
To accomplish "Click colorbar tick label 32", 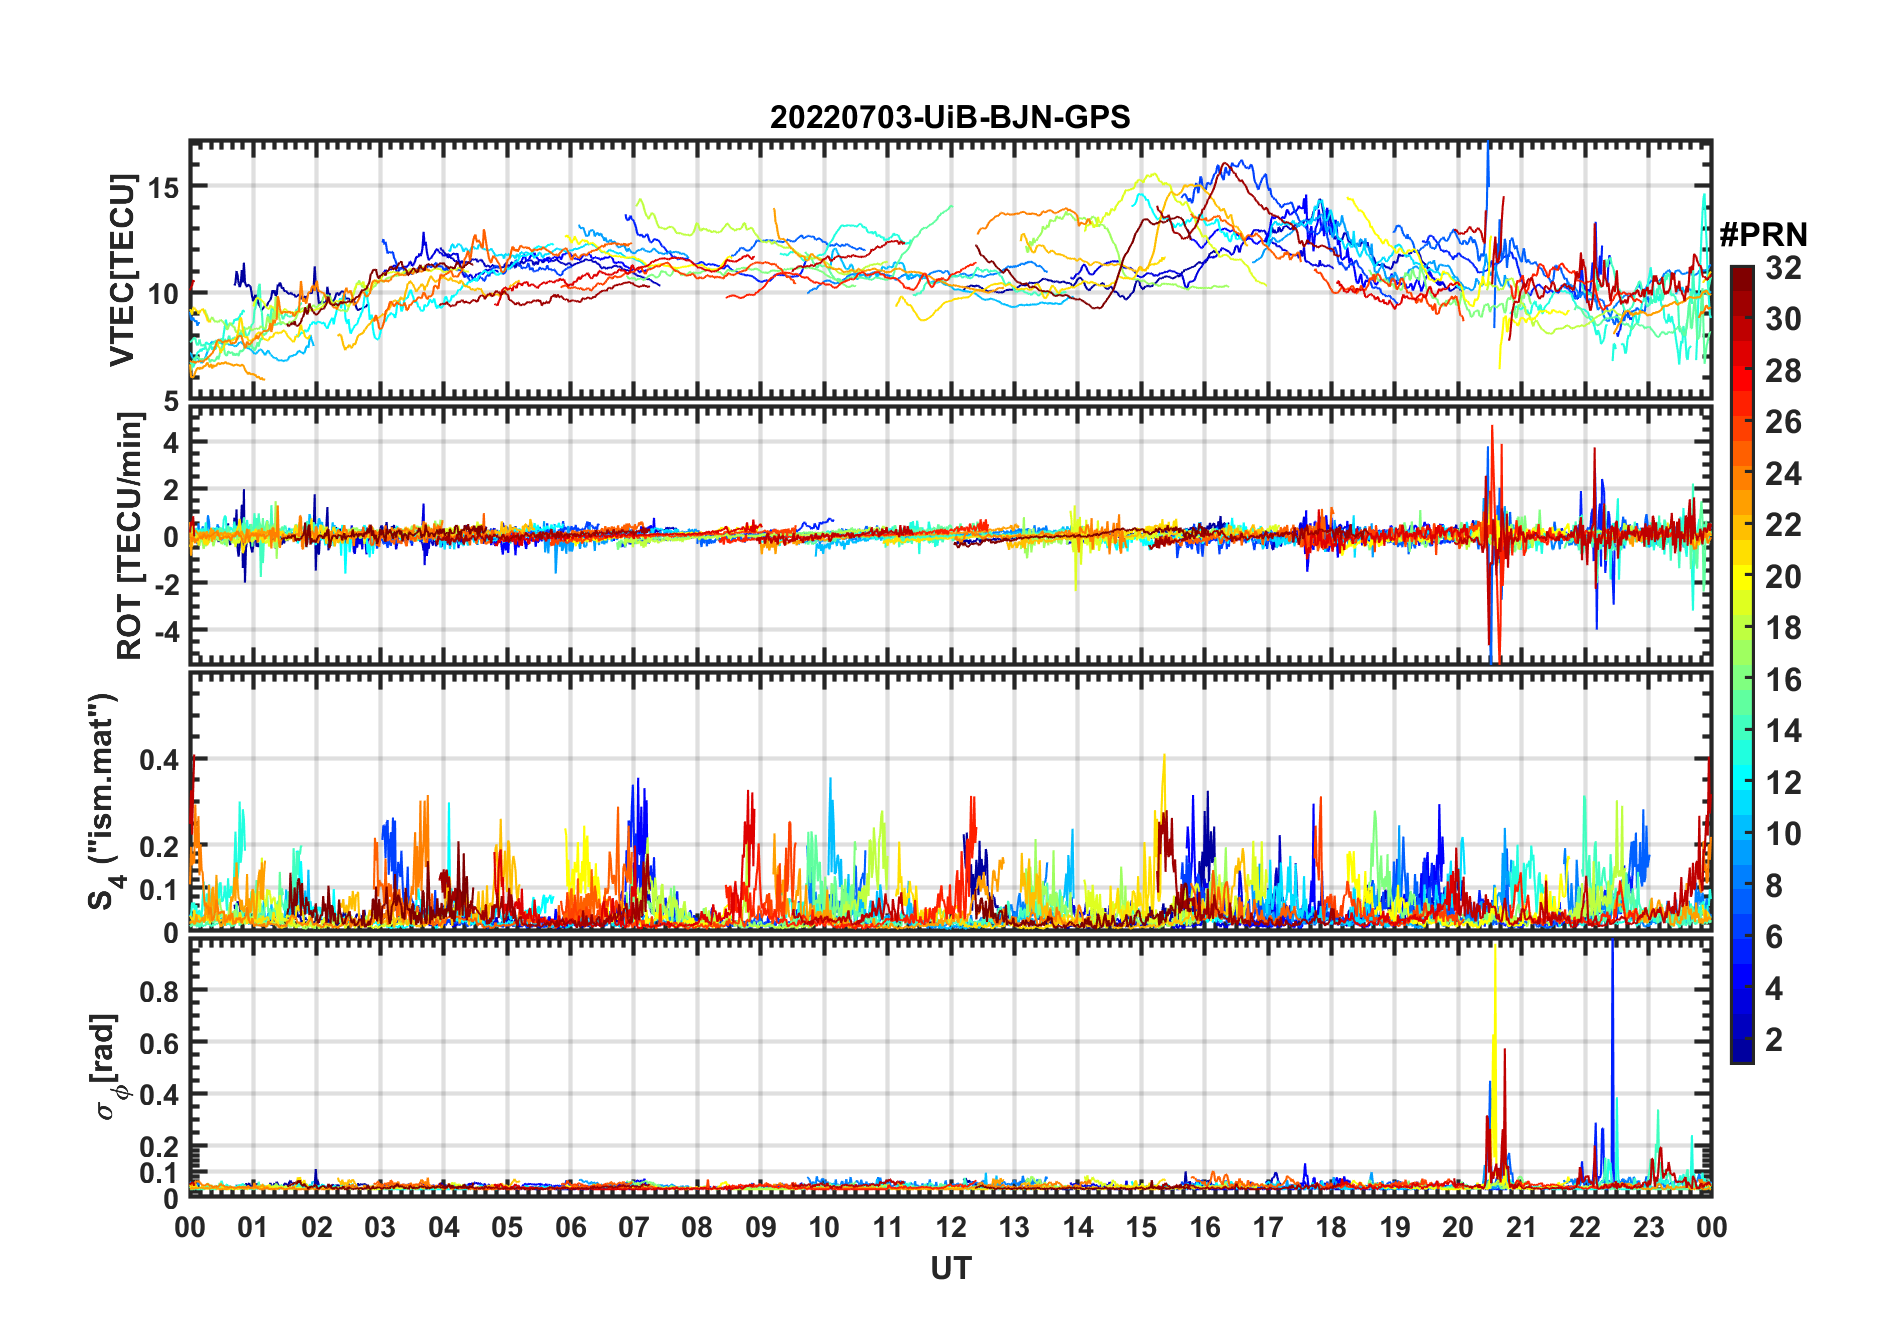I will 1783,268.
